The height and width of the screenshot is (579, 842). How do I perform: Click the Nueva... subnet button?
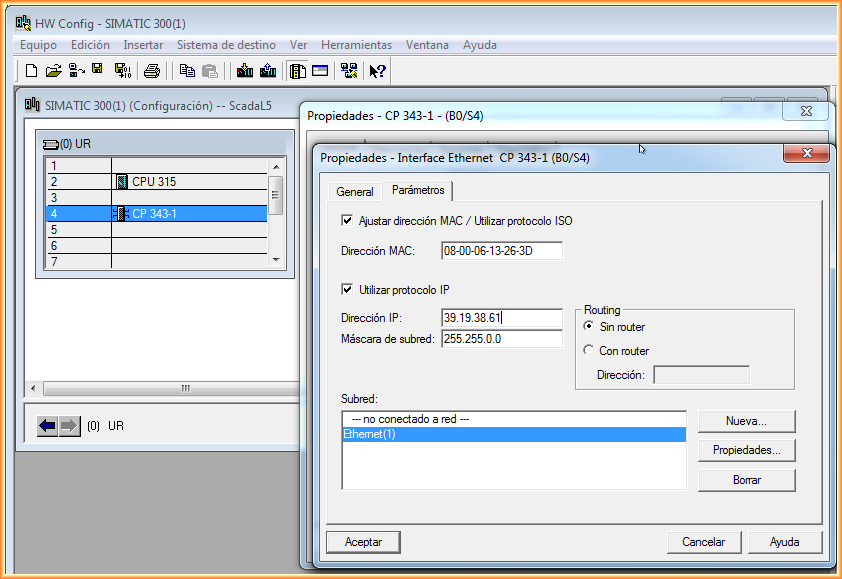click(x=746, y=421)
